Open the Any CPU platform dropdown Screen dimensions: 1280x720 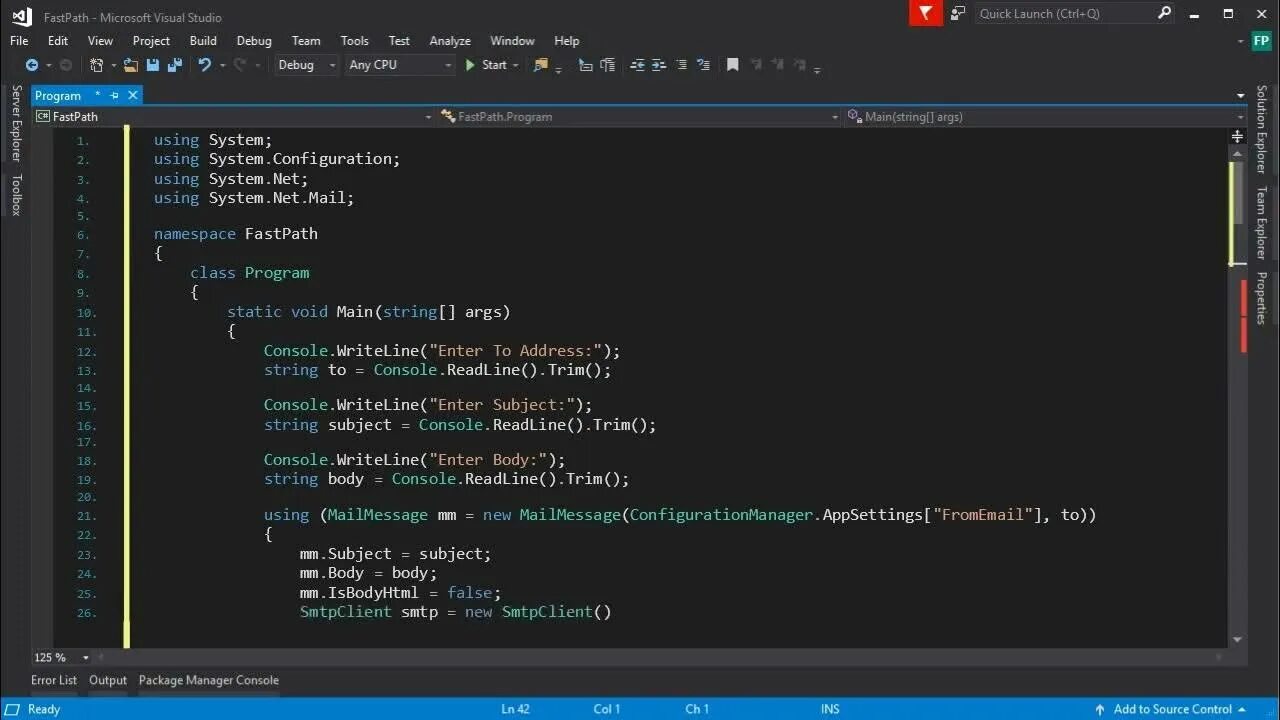coord(400,65)
